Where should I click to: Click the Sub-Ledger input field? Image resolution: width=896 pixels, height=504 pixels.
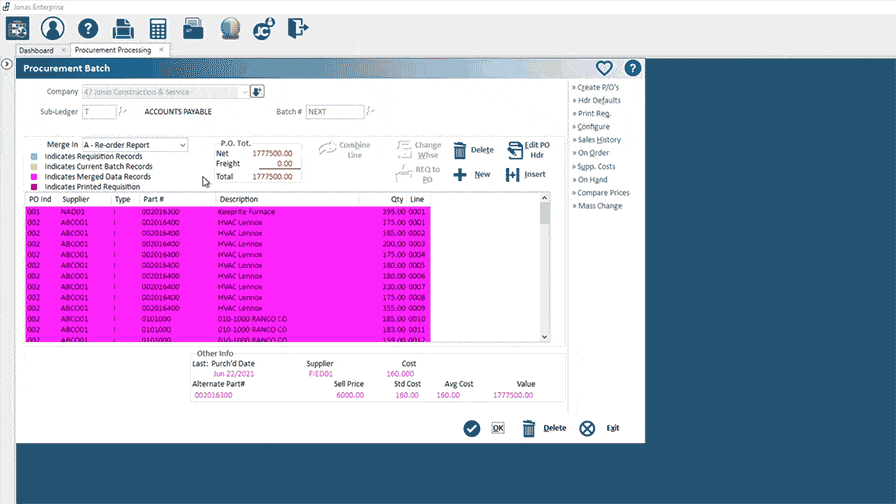click(99, 111)
